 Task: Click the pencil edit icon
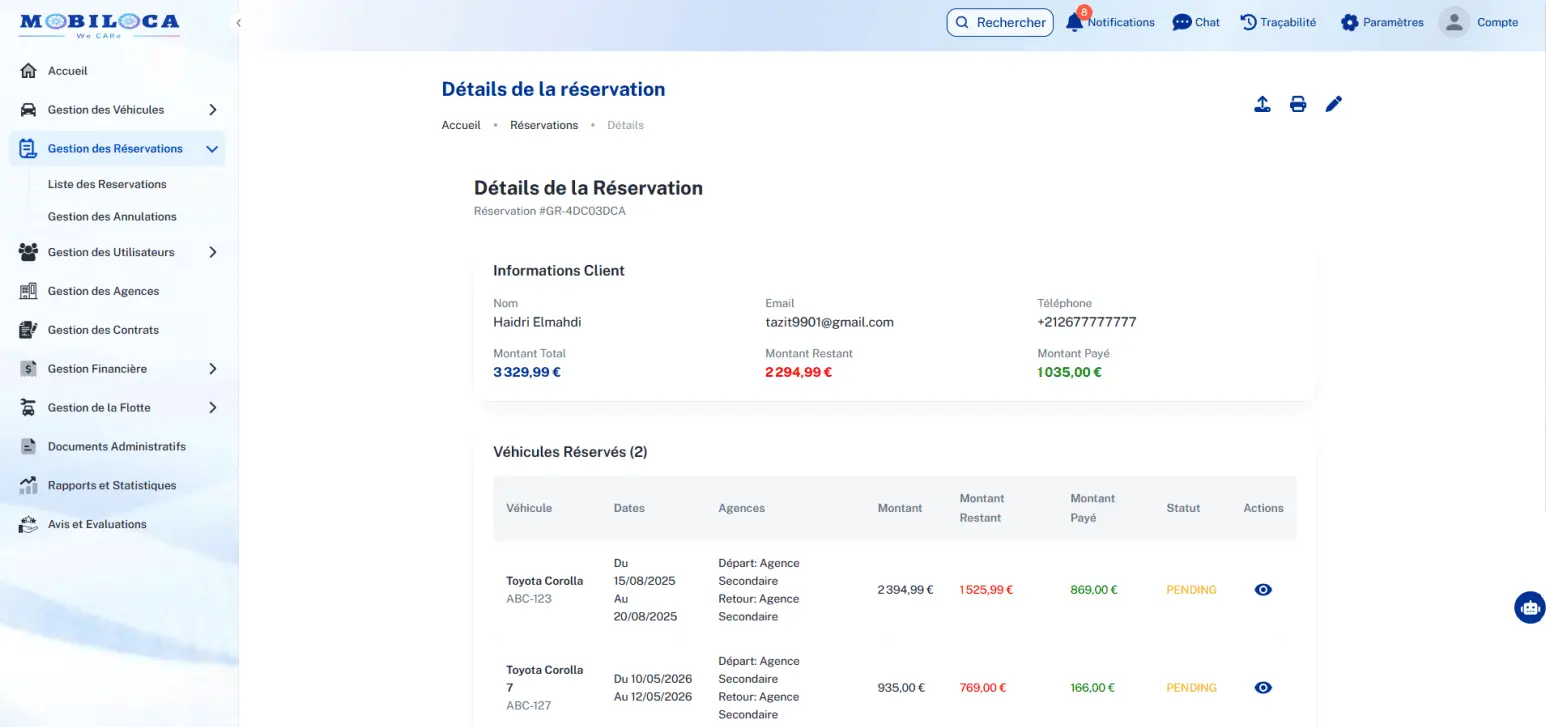(1333, 104)
